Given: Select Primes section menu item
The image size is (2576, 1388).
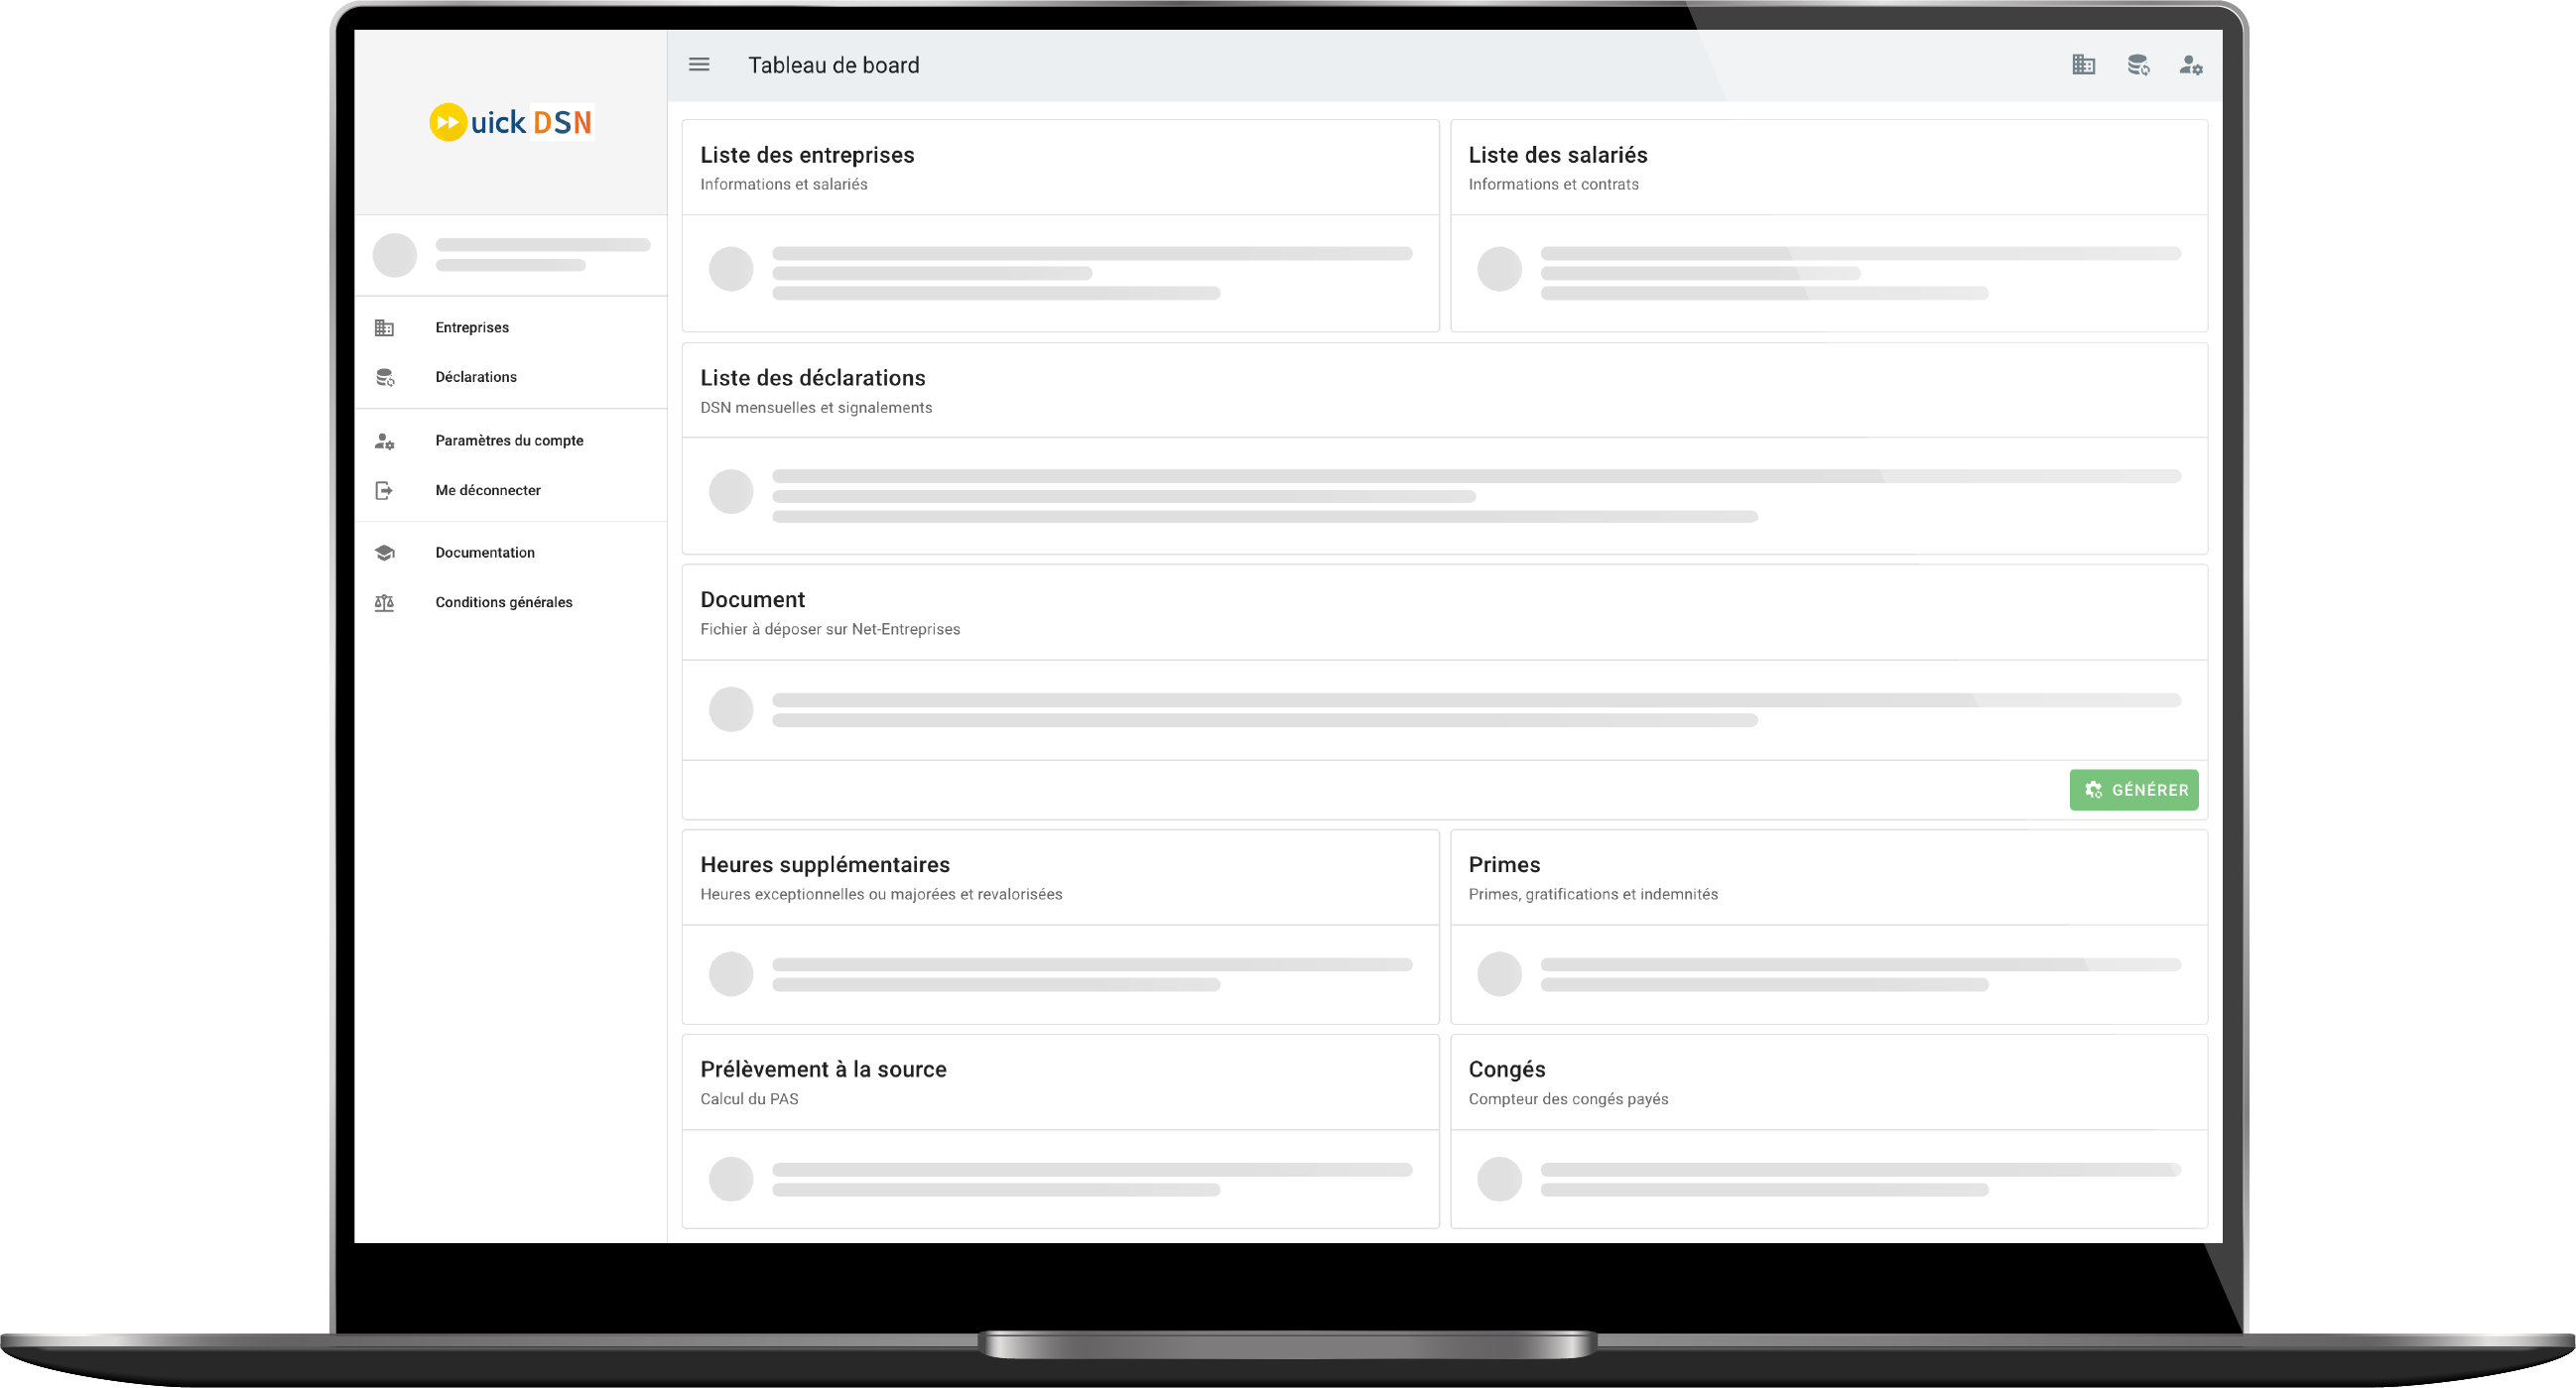Looking at the screenshot, I should pos(1504,863).
